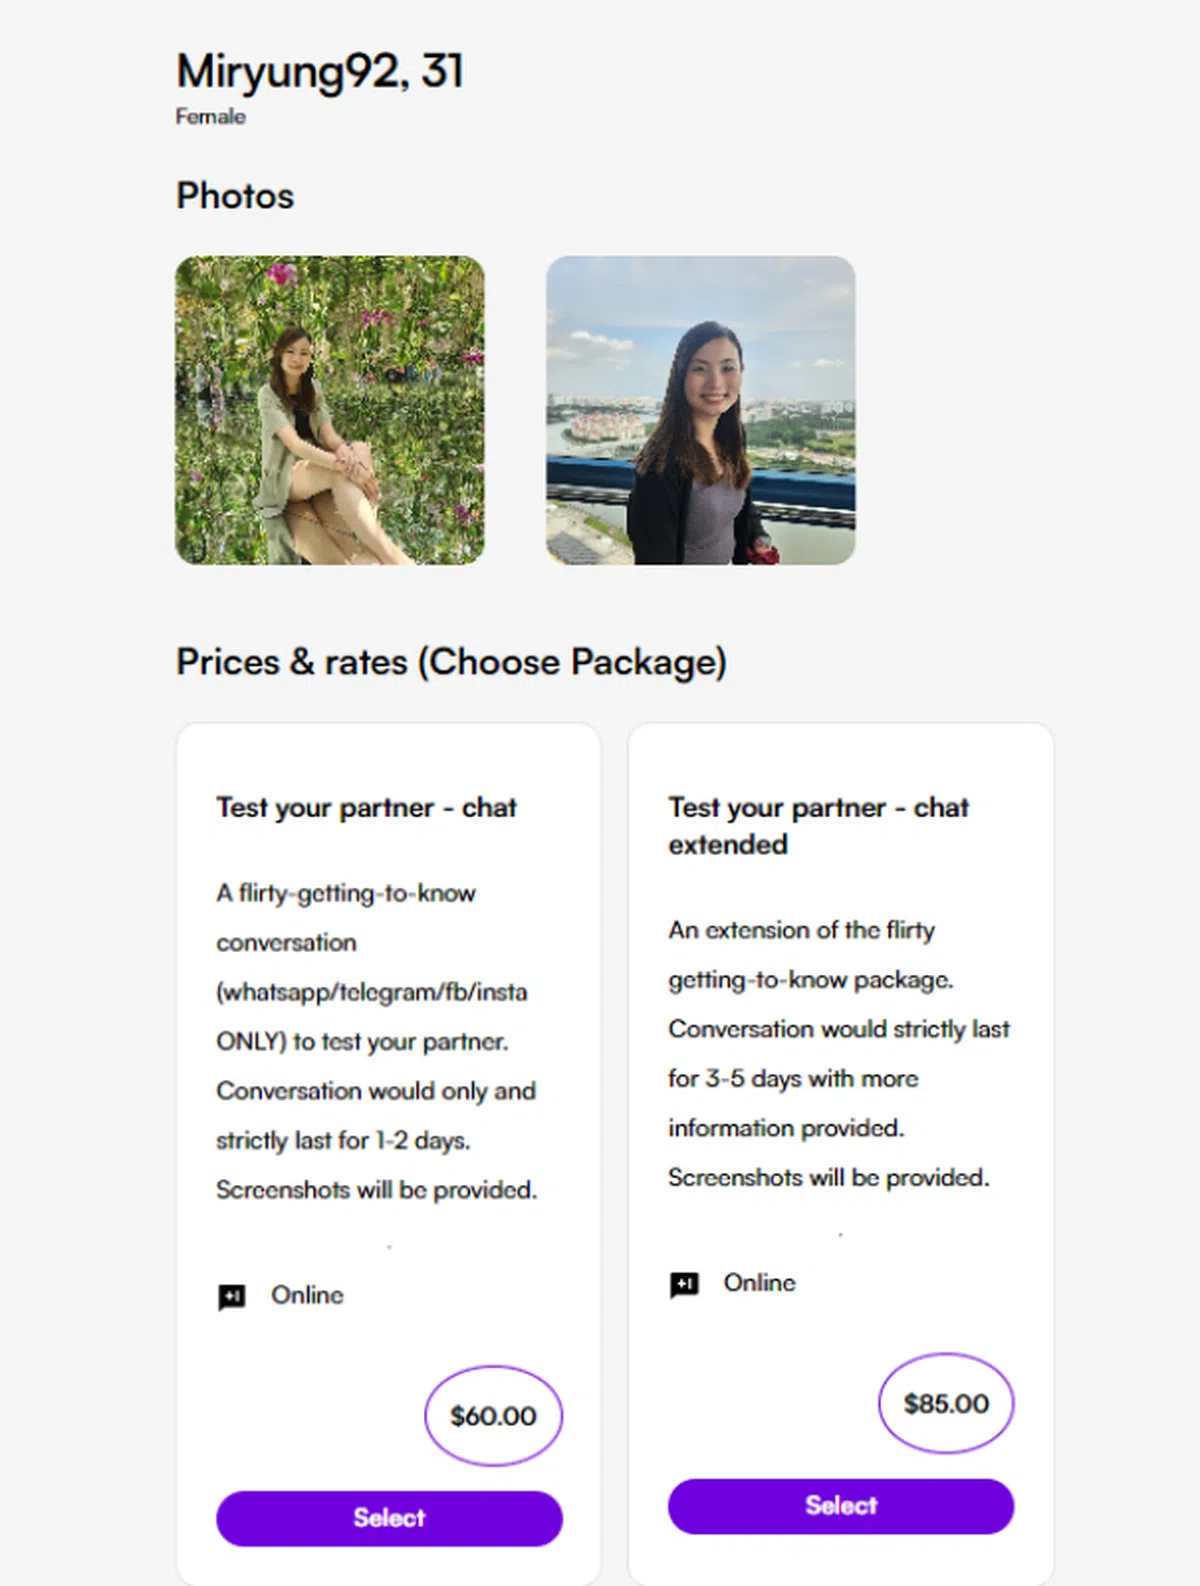Screen dimensions: 1200x1586
Task: Click "Screenshots will be provided." in the $85.00 package
Action: (x=828, y=1178)
